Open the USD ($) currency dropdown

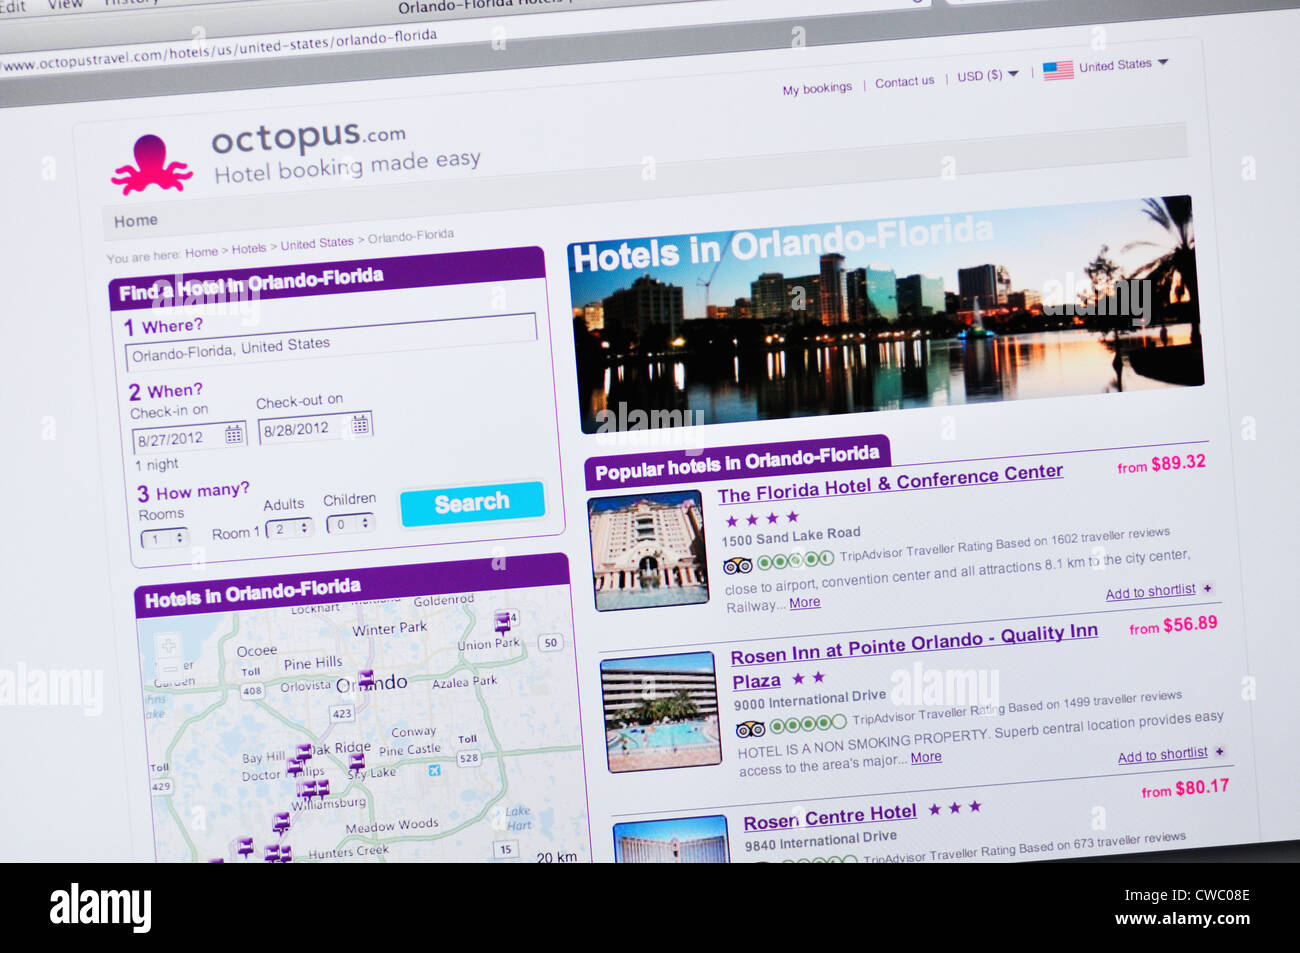pos(987,75)
